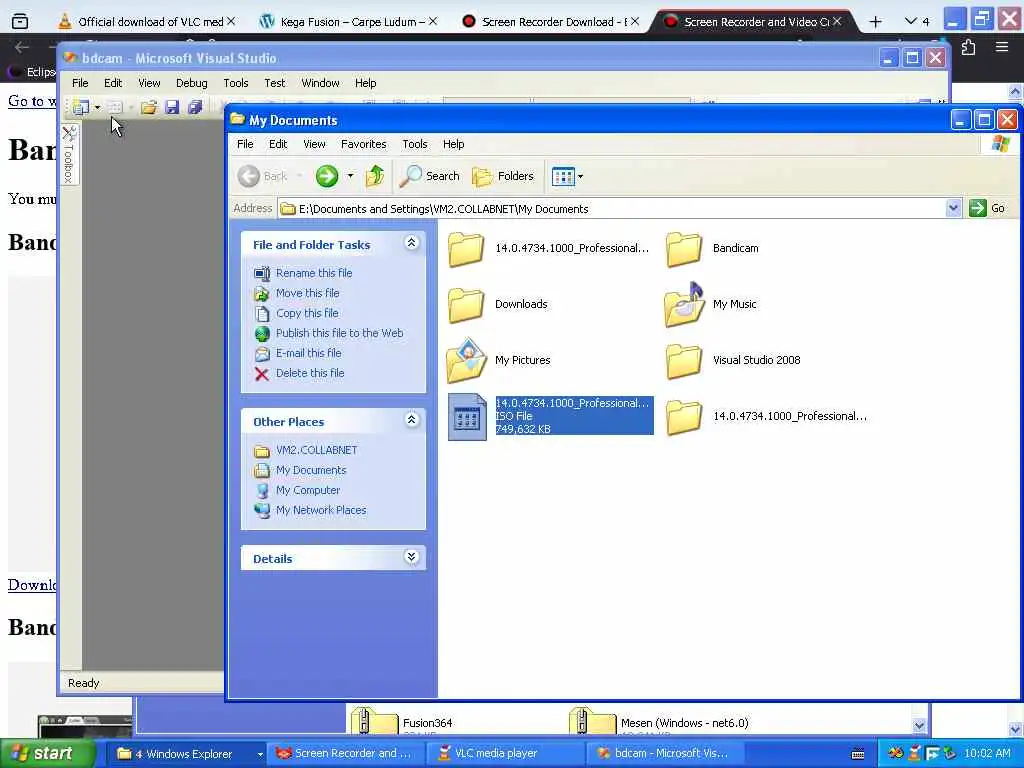Click system tray clock showing 10:02 AM
1024x768 pixels.
(987, 754)
